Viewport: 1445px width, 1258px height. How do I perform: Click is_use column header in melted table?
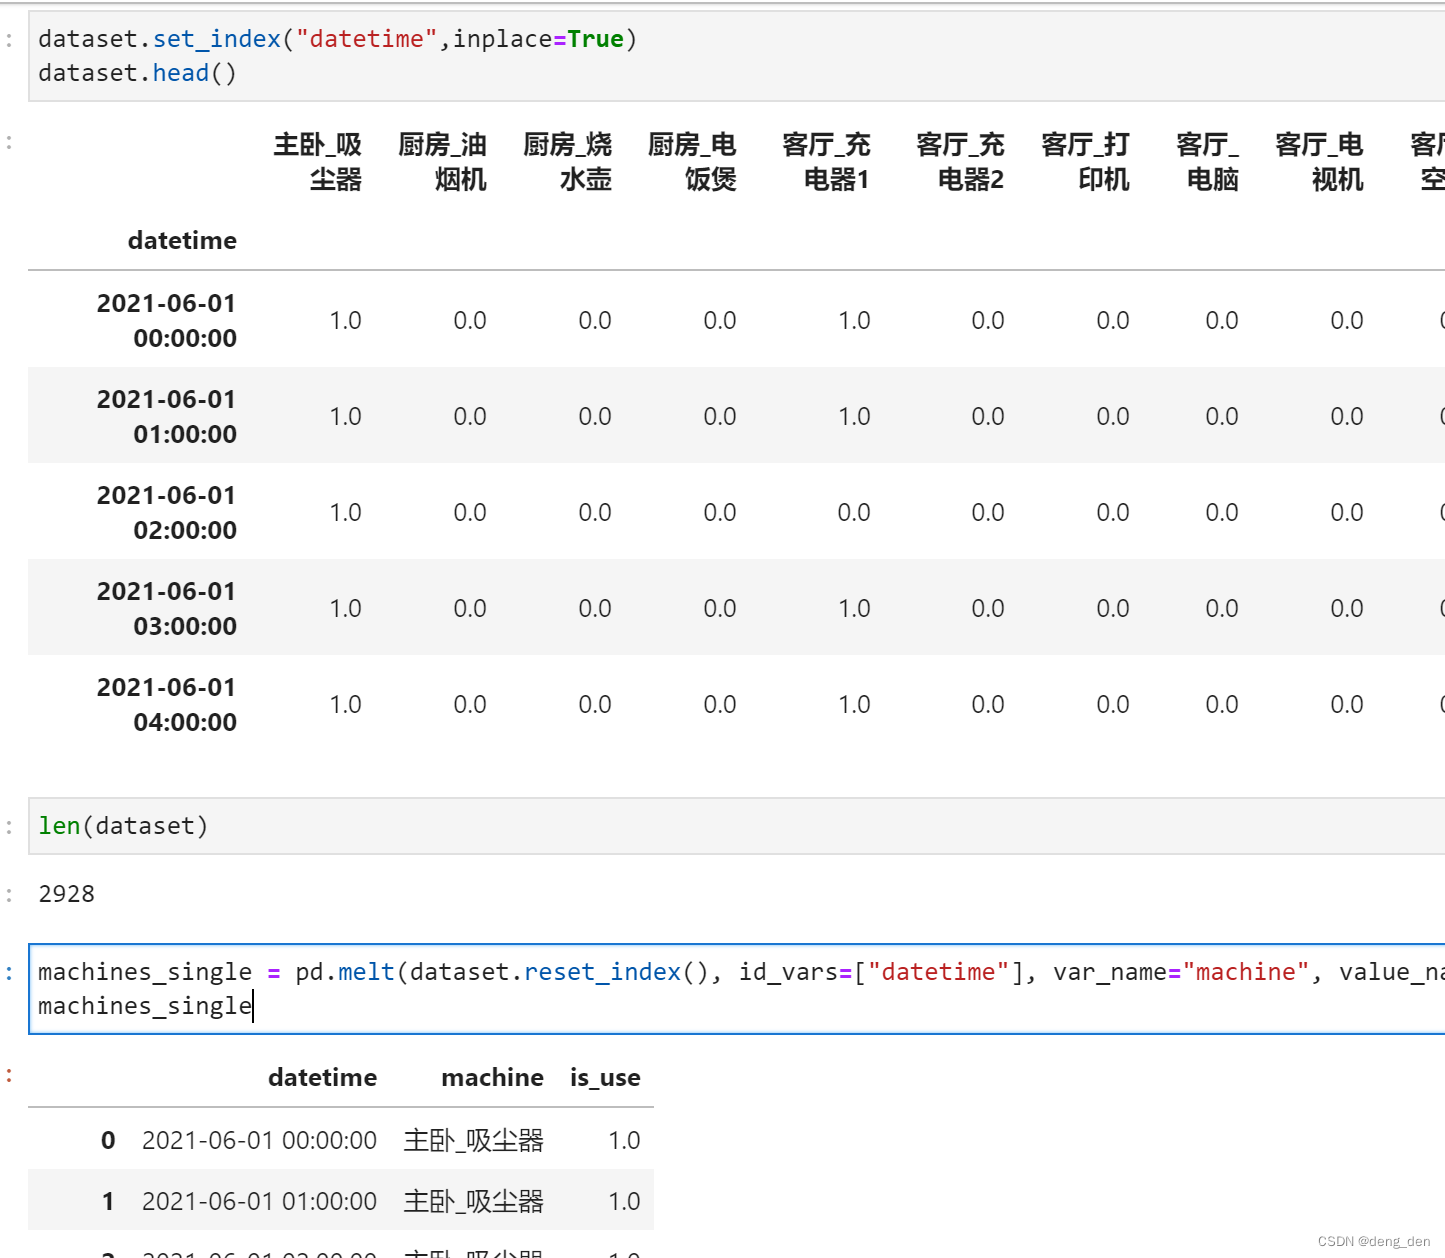click(x=605, y=1077)
